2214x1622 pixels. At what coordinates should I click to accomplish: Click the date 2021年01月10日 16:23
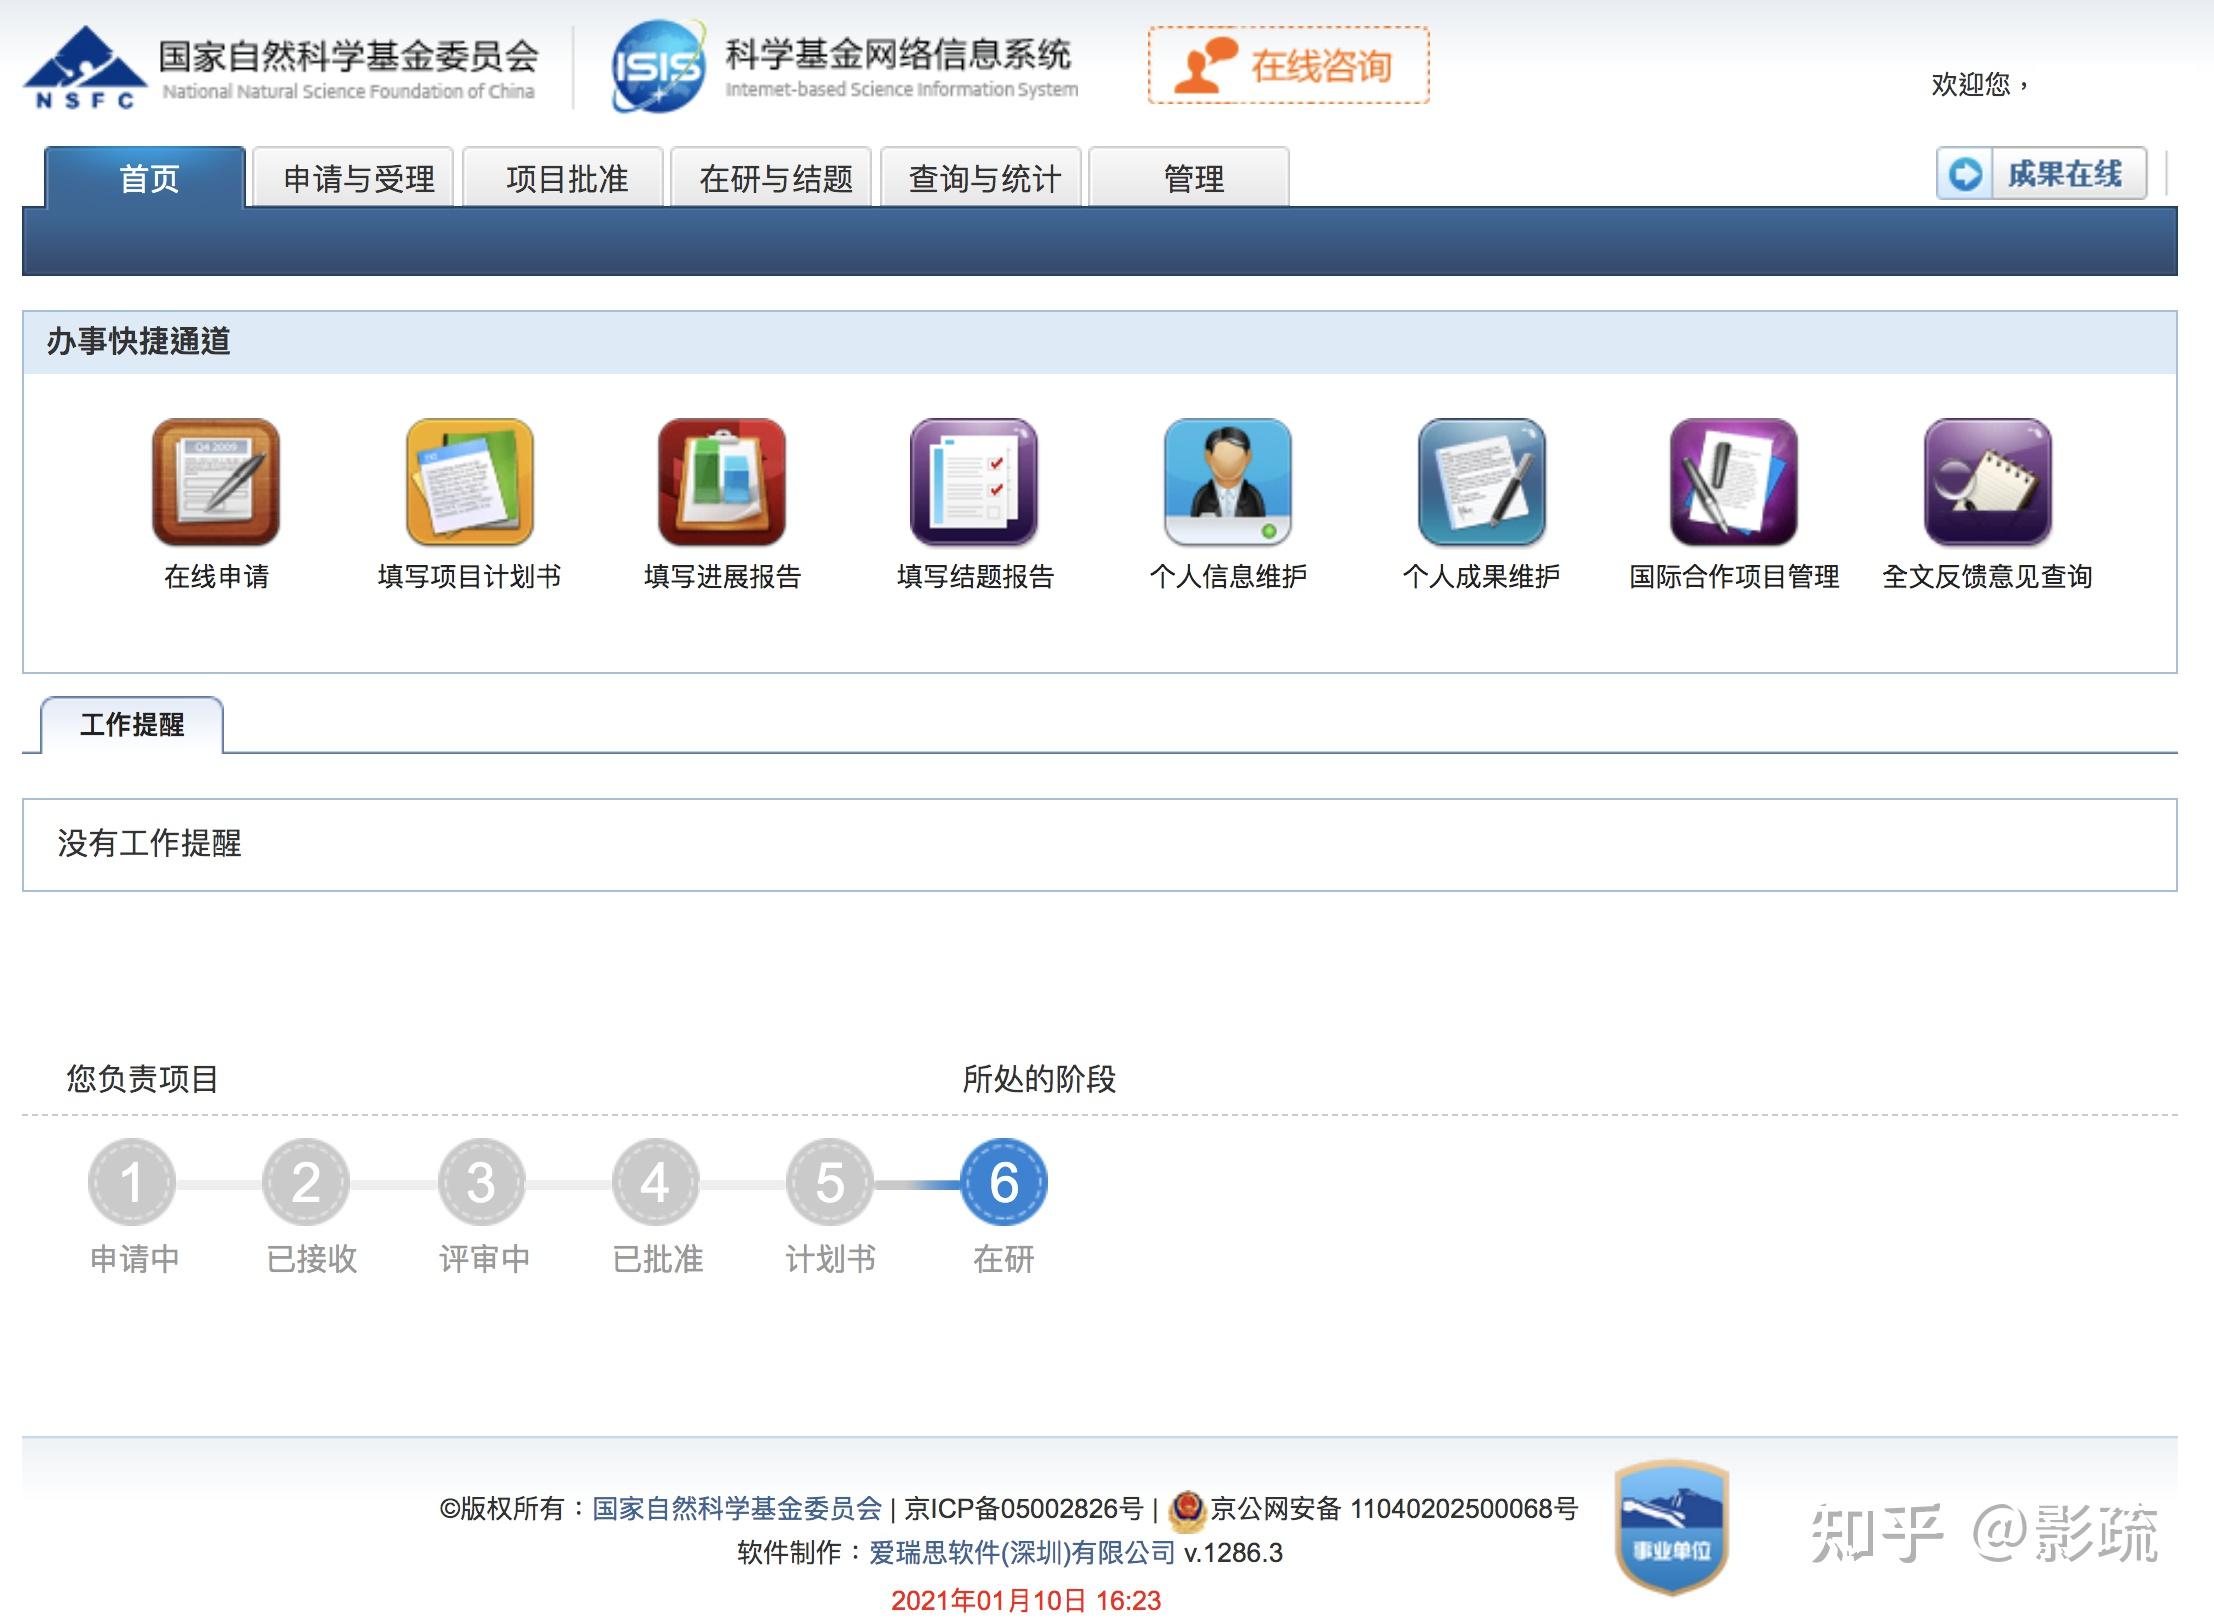click(x=1026, y=1600)
